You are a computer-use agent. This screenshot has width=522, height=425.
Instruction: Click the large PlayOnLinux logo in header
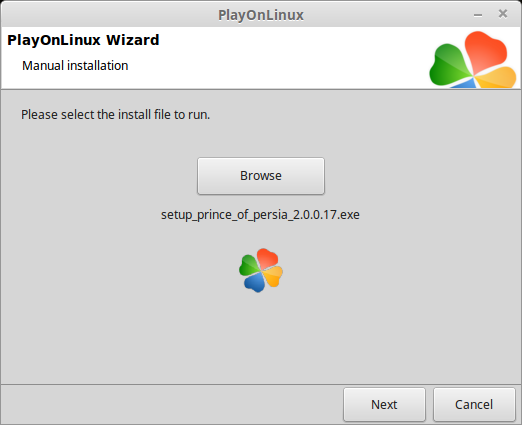tap(473, 59)
